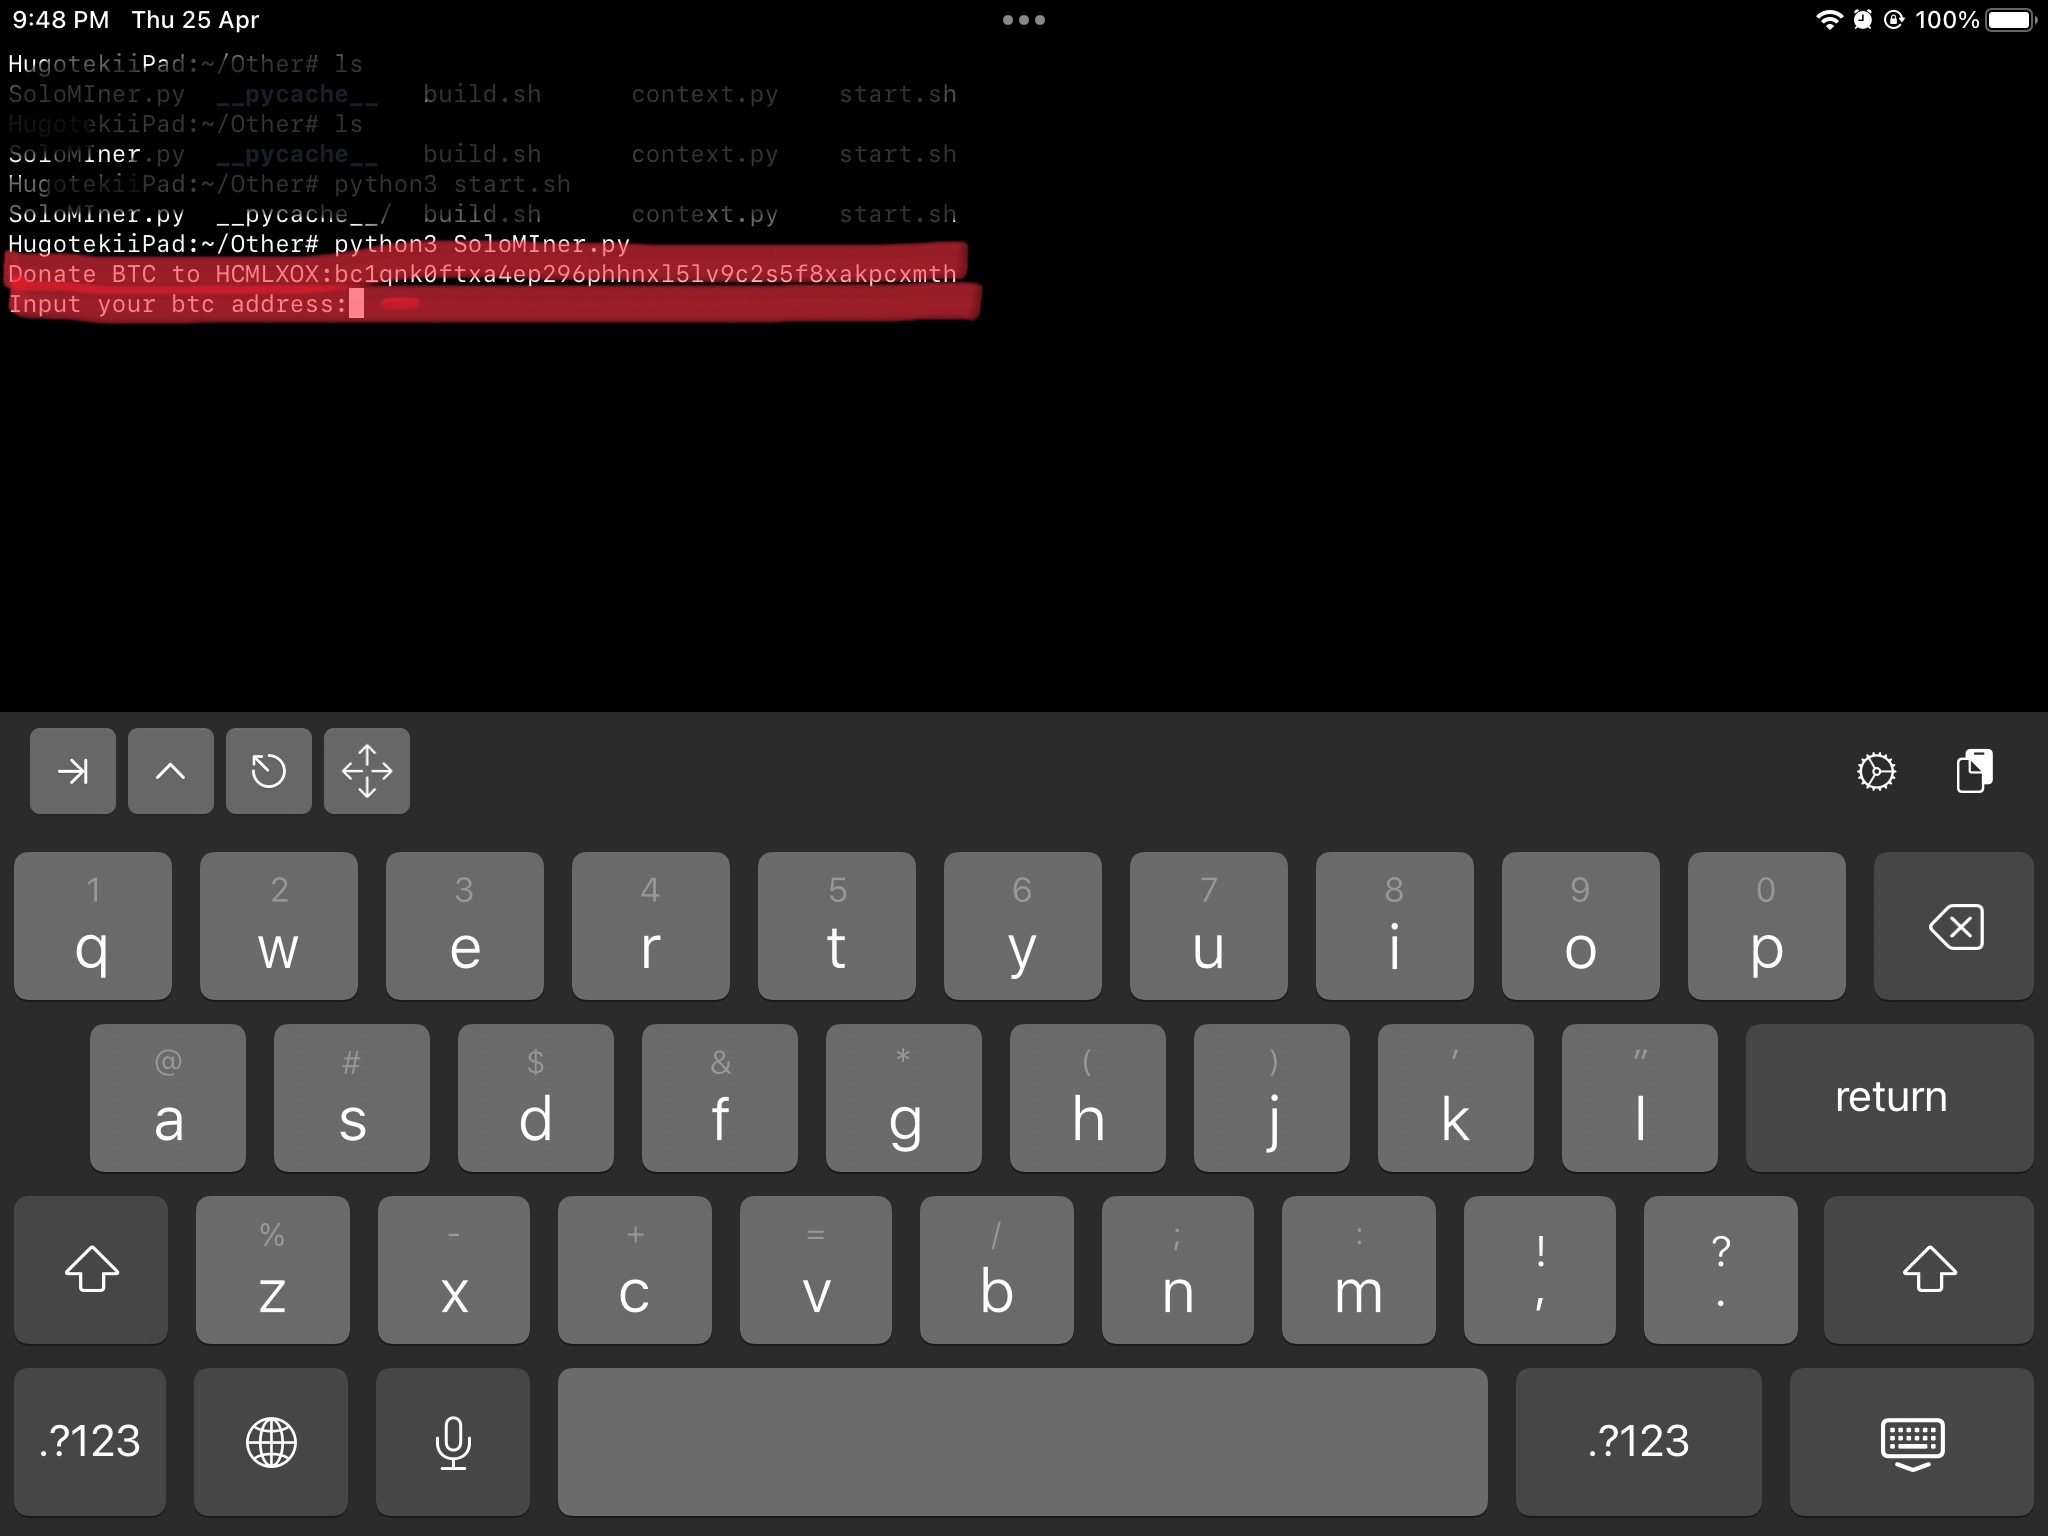Tap the r key
Screen dimensions: 2048x1536
coord(651,926)
